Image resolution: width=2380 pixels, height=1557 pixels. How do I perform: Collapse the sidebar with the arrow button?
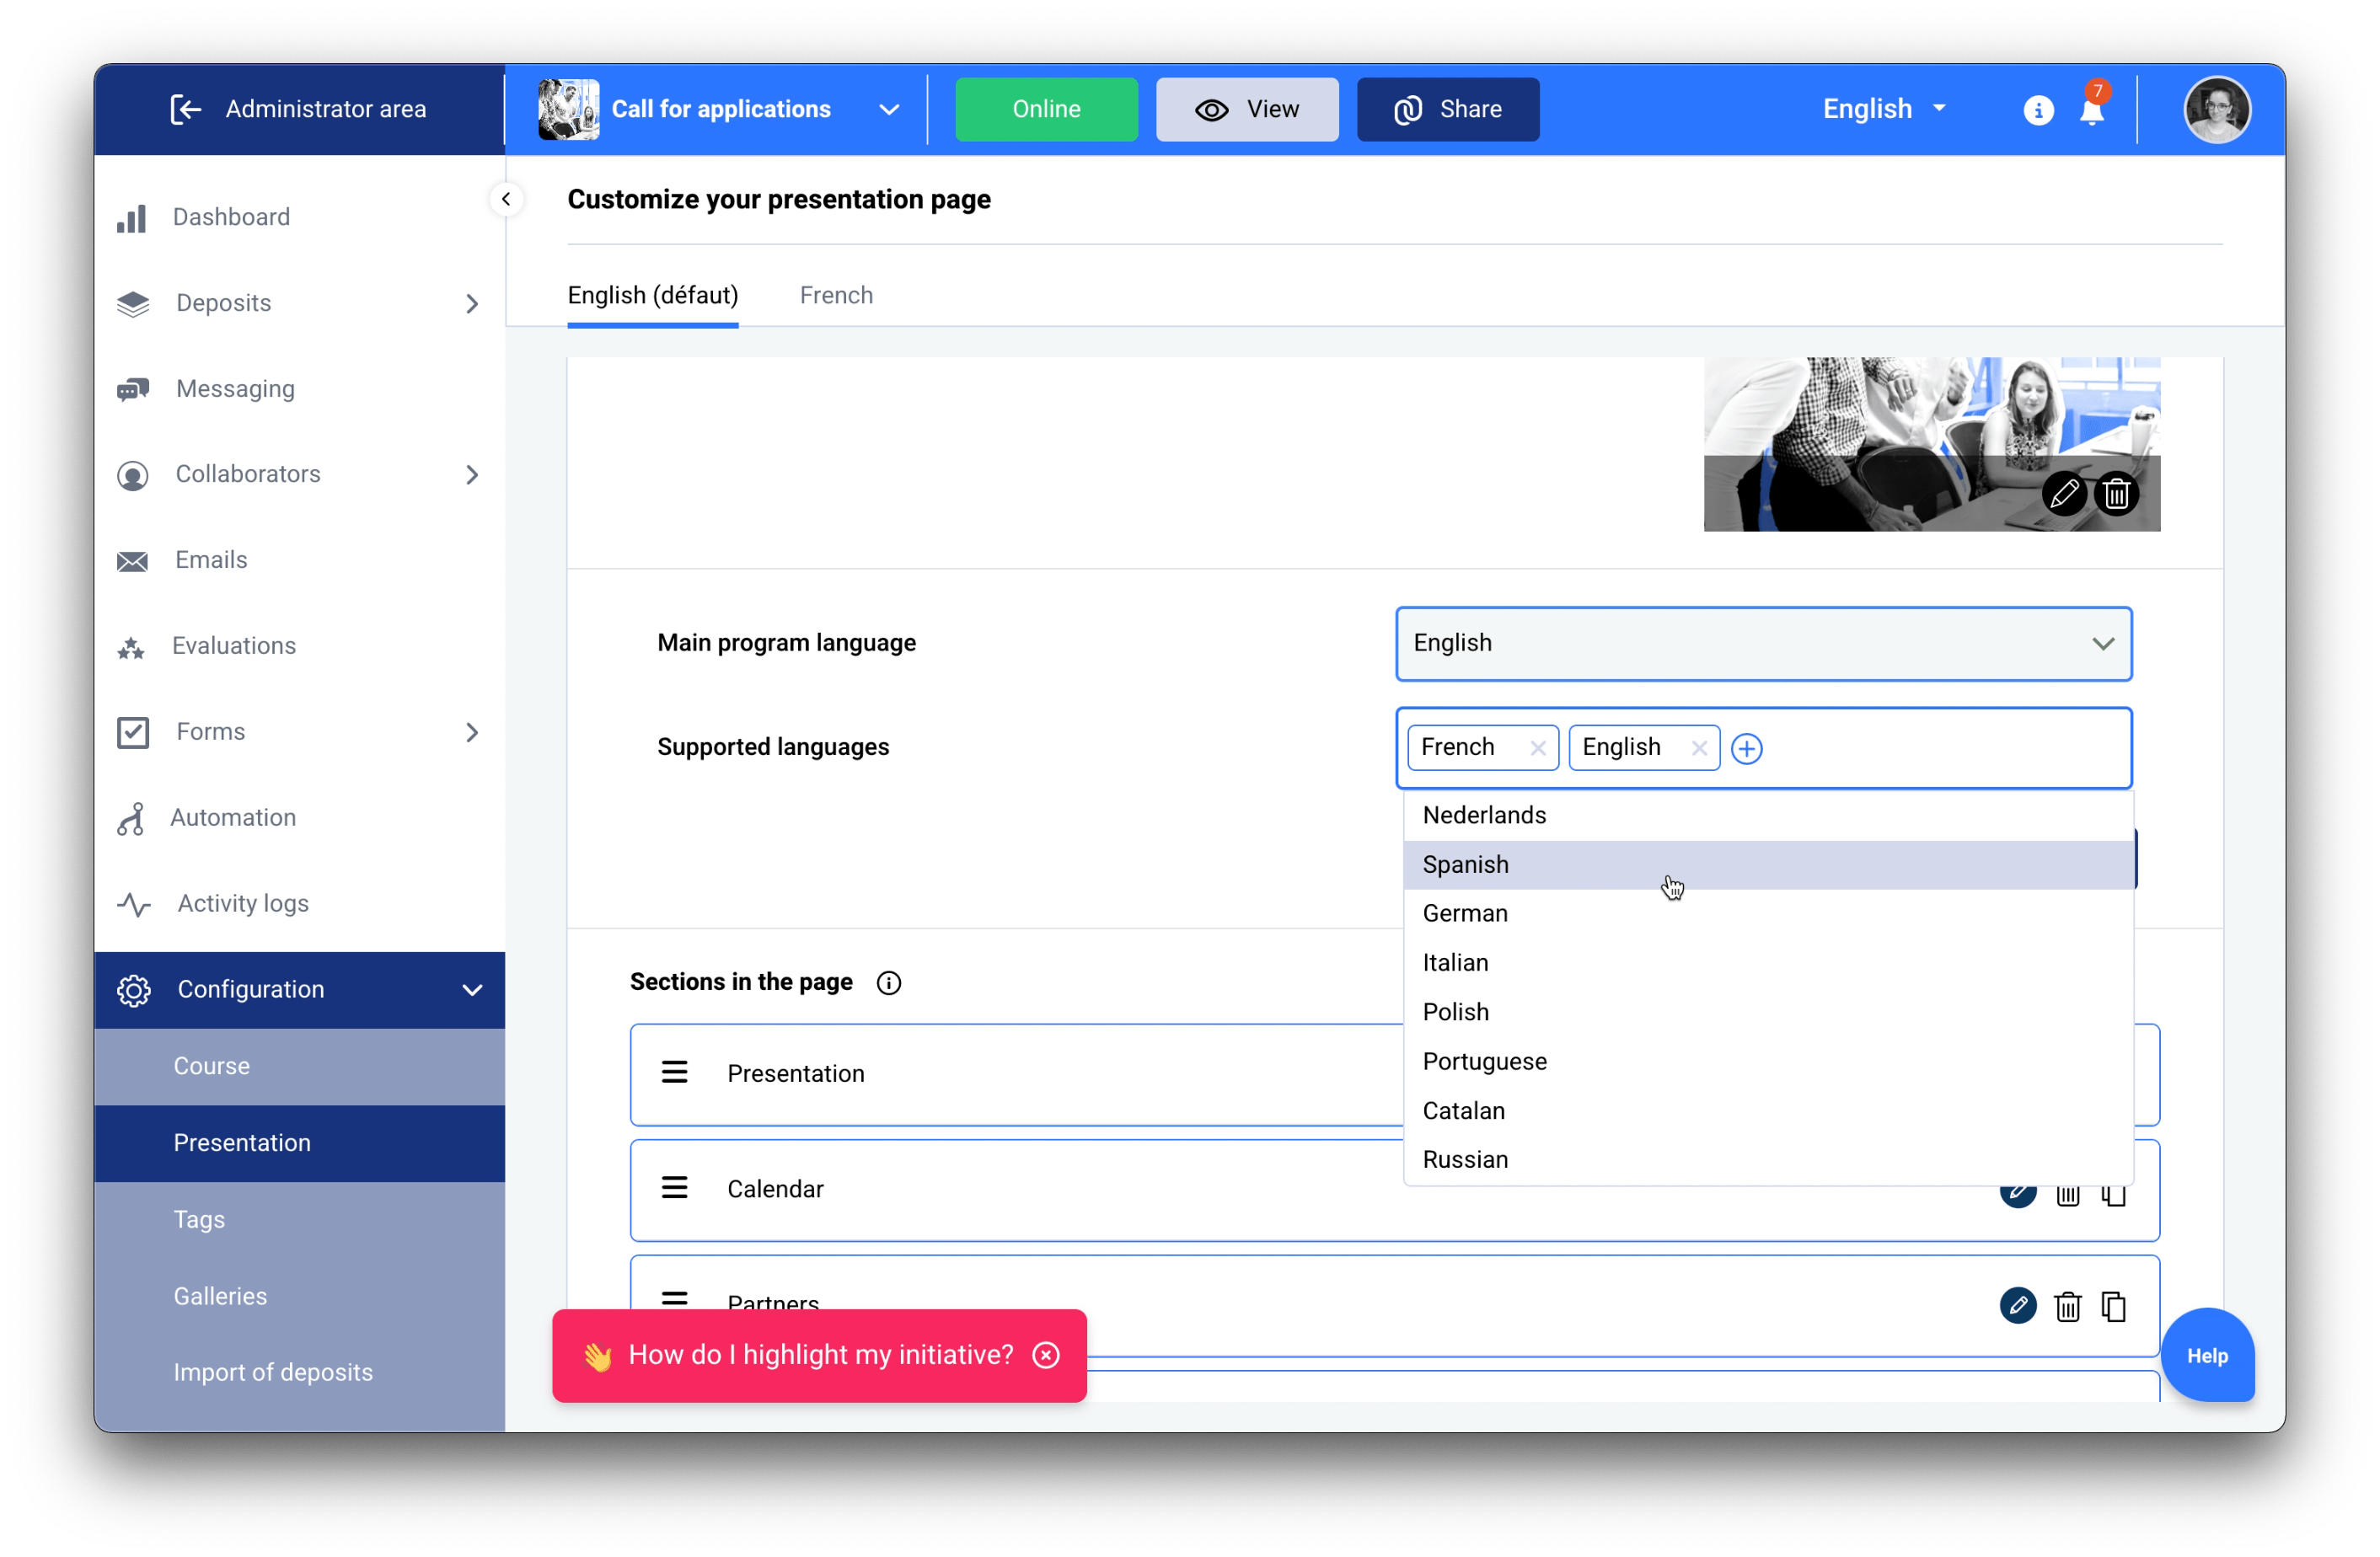[x=506, y=199]
